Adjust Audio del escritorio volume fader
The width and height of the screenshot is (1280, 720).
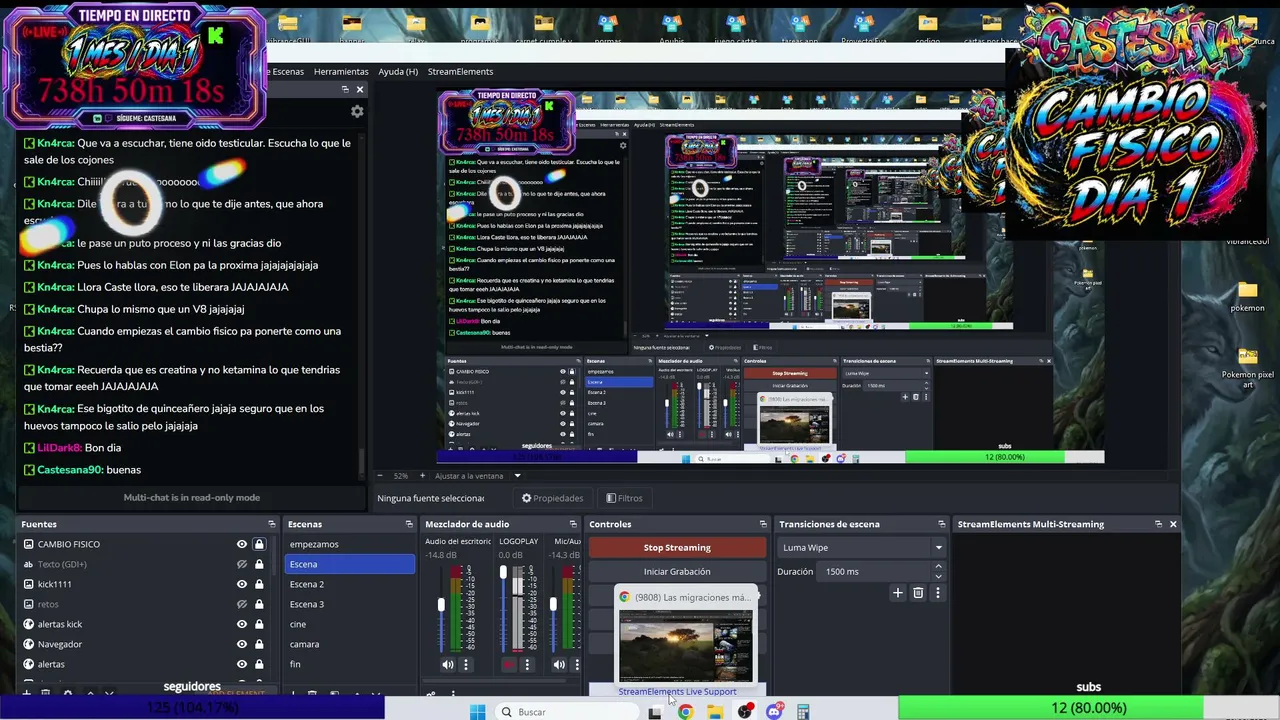pos(441,605)
